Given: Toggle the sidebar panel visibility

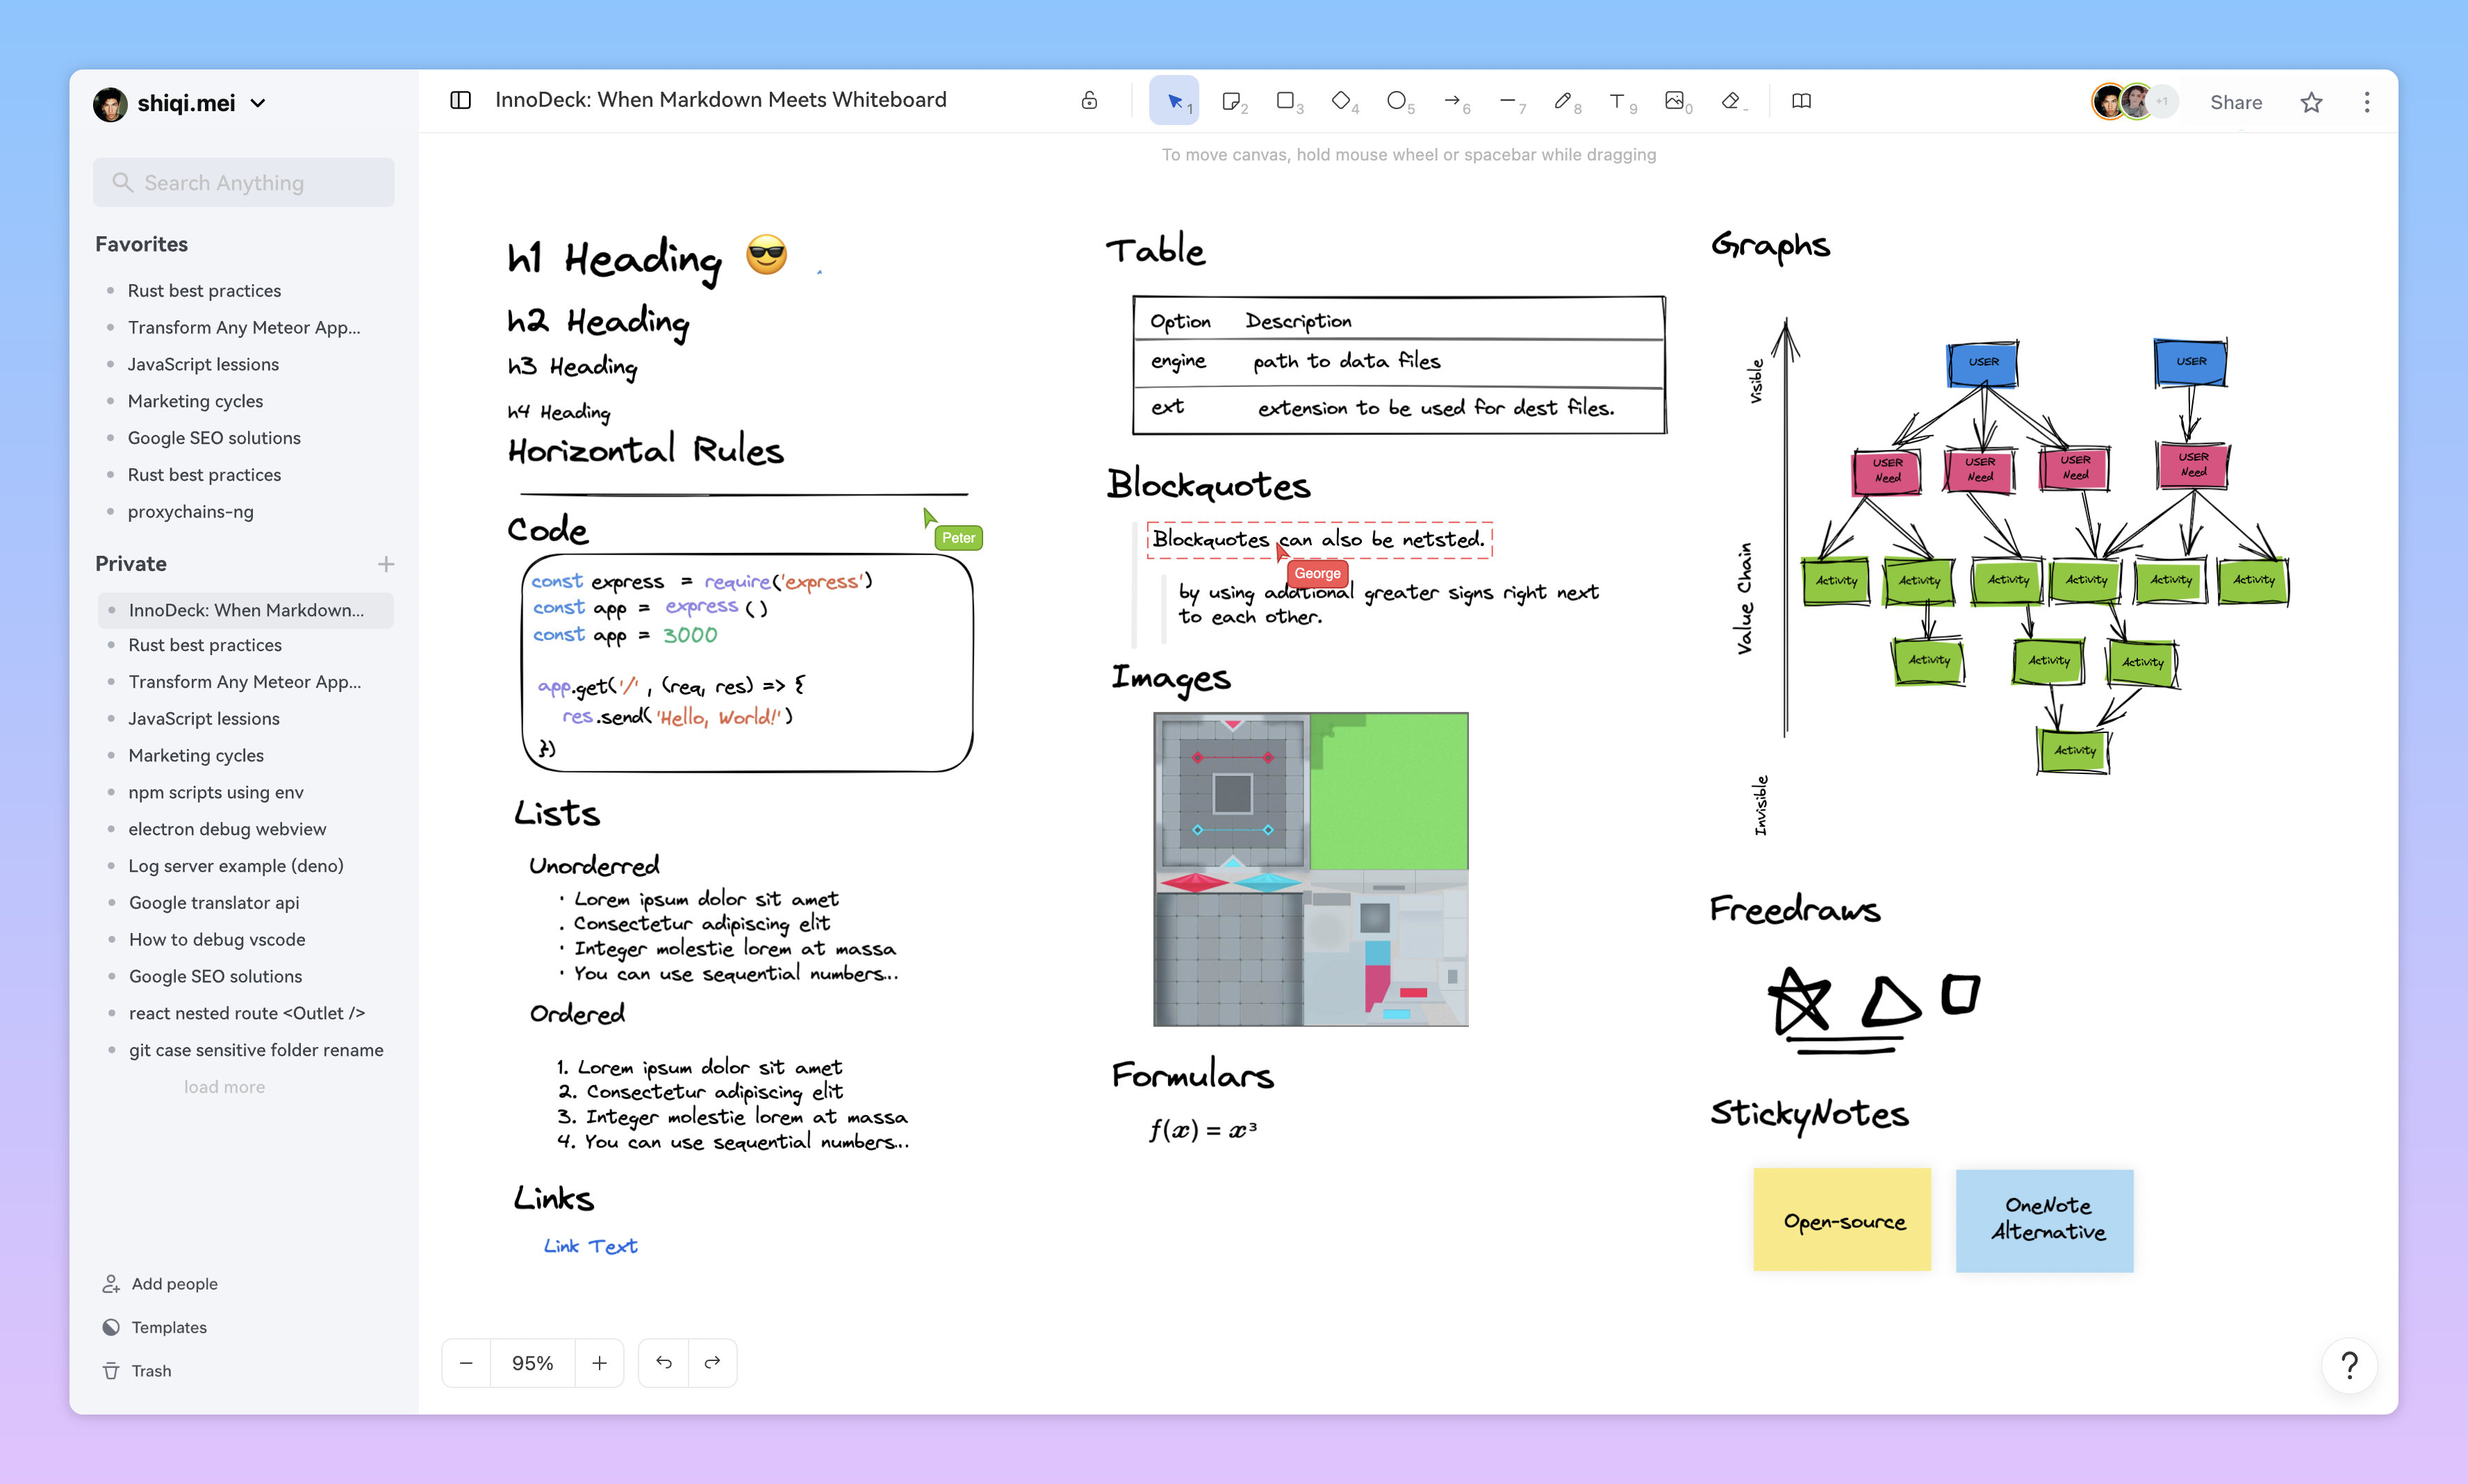Looking at the screenshot, I should click(460, 100).
